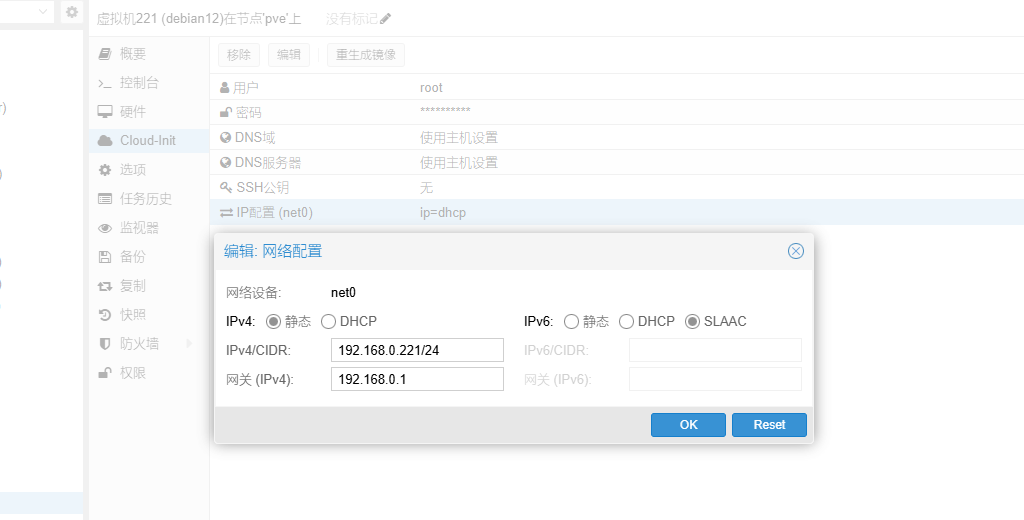1024x520 pixels.
Task: Edit tags with the pencil icon
Action: point(385,18)
